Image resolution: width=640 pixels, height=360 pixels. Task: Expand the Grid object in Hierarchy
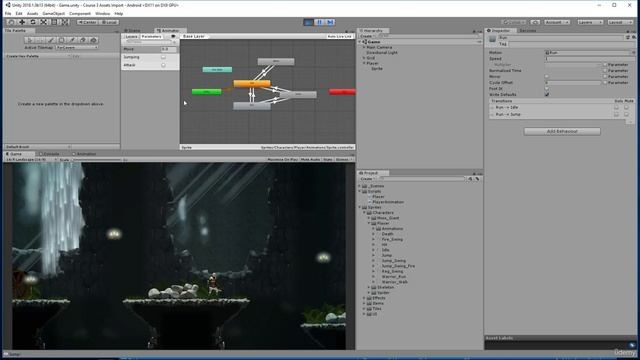click(364, 58)
